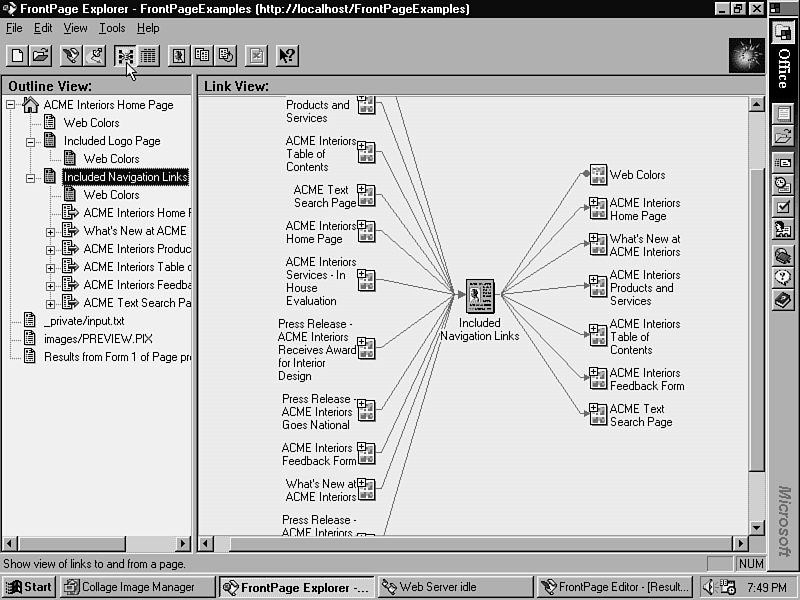
Task: Select _private/input.txt in the Outline View
Action: [84, 321]
